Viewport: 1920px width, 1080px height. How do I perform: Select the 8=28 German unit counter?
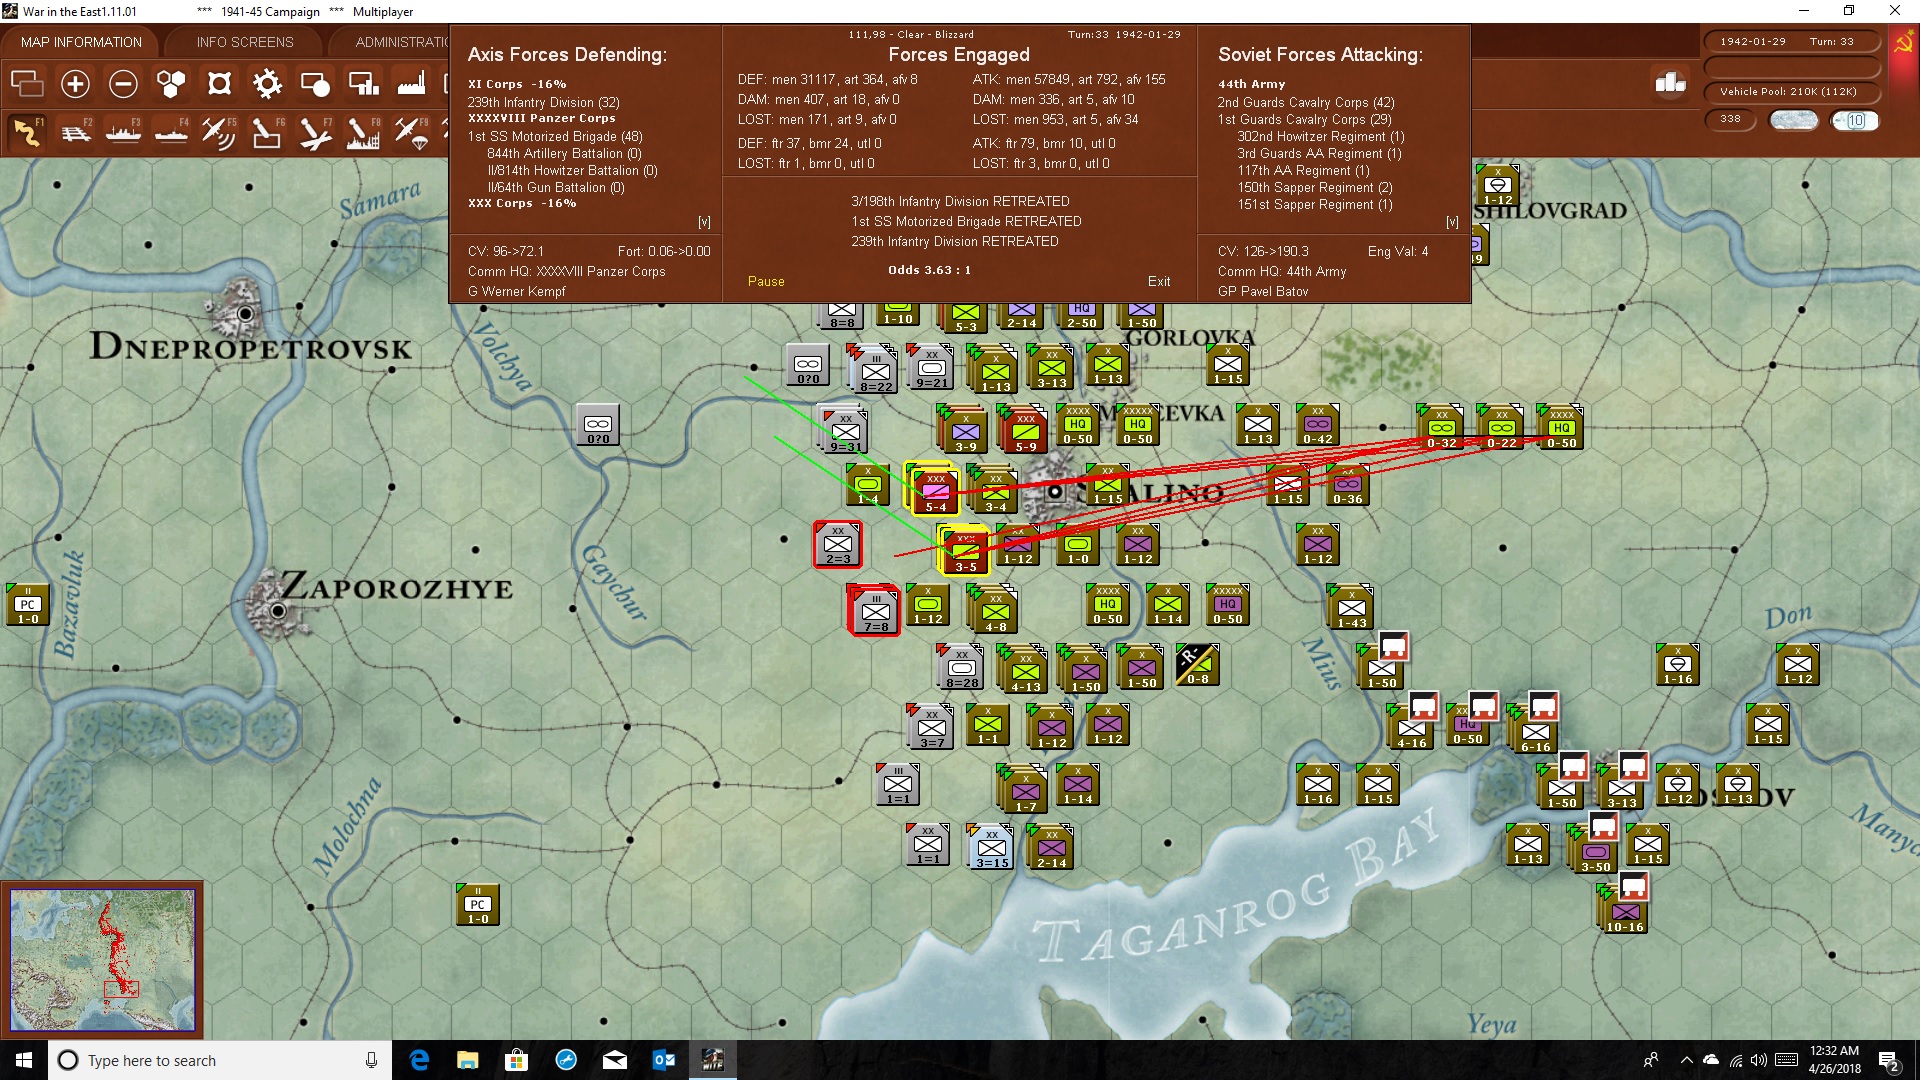click(962, 668)
